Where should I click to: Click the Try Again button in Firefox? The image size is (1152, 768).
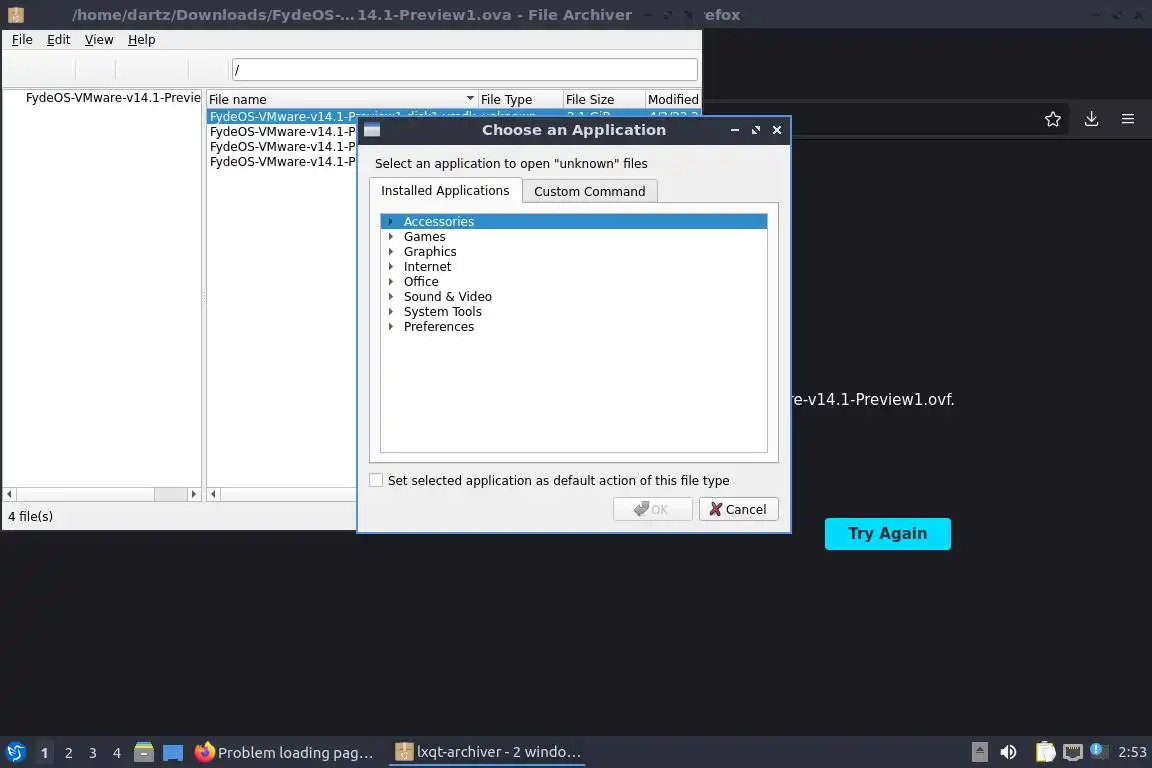tap(888, 534)
